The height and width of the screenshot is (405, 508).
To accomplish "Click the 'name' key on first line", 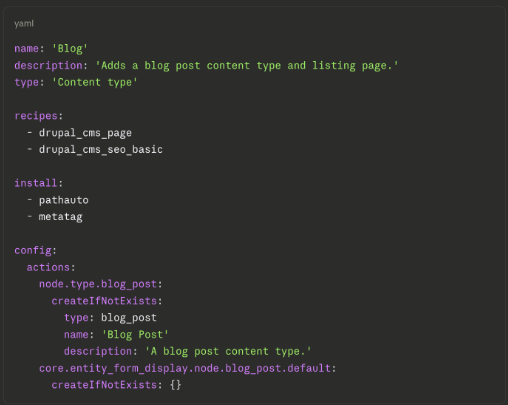I will click(26, 49).
